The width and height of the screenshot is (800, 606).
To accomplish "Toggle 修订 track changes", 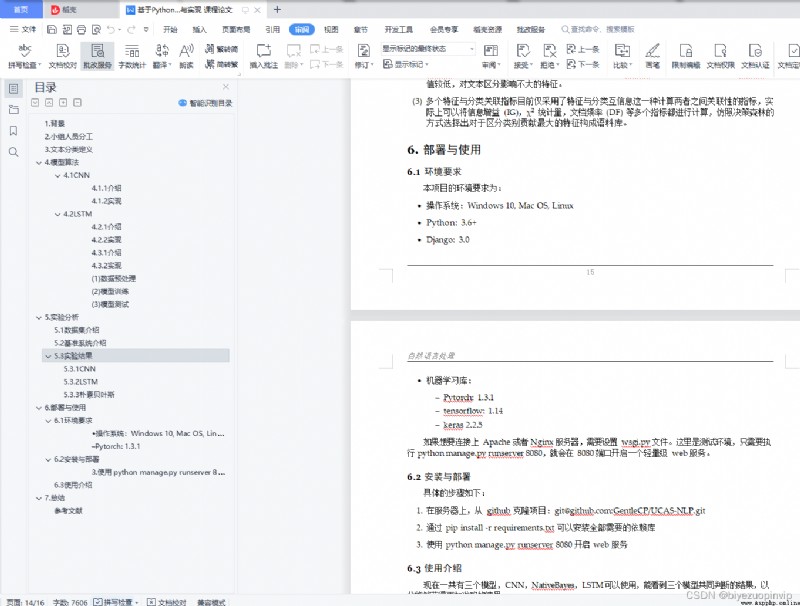I will [364, 56].
